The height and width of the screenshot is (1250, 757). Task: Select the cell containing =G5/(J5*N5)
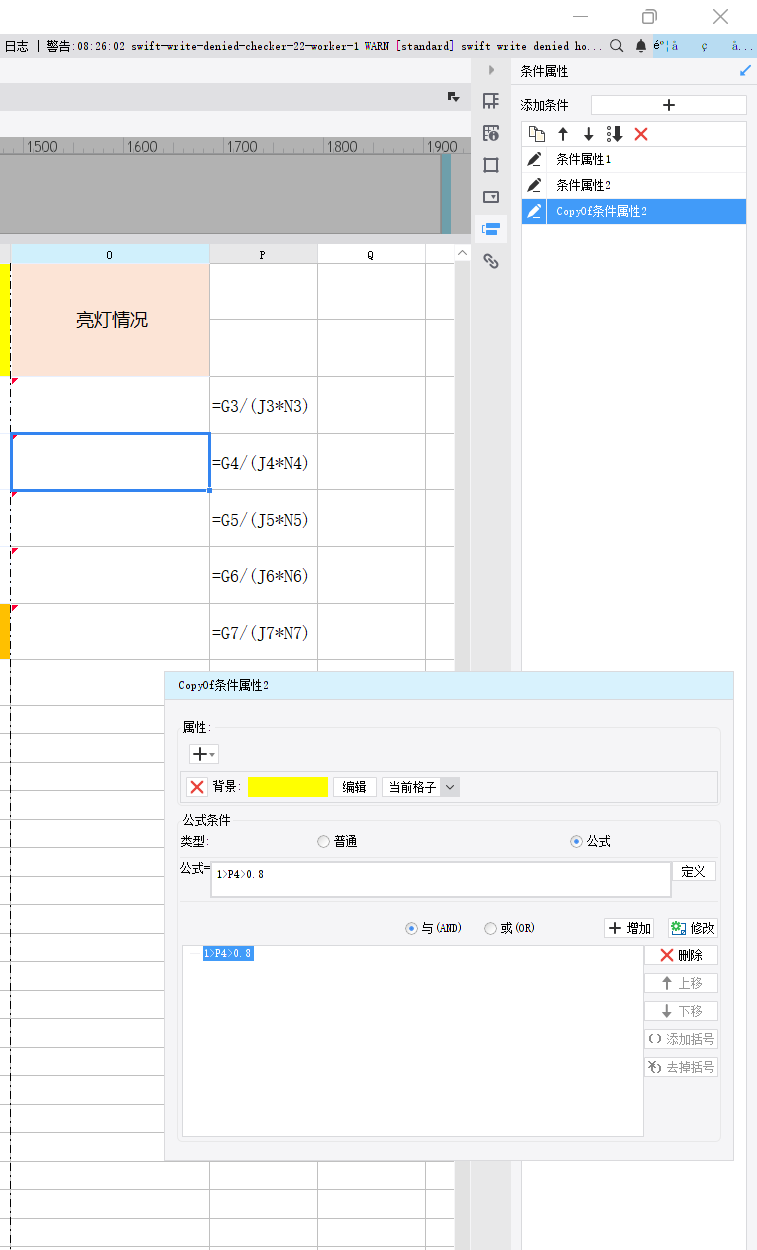(263, 518)
